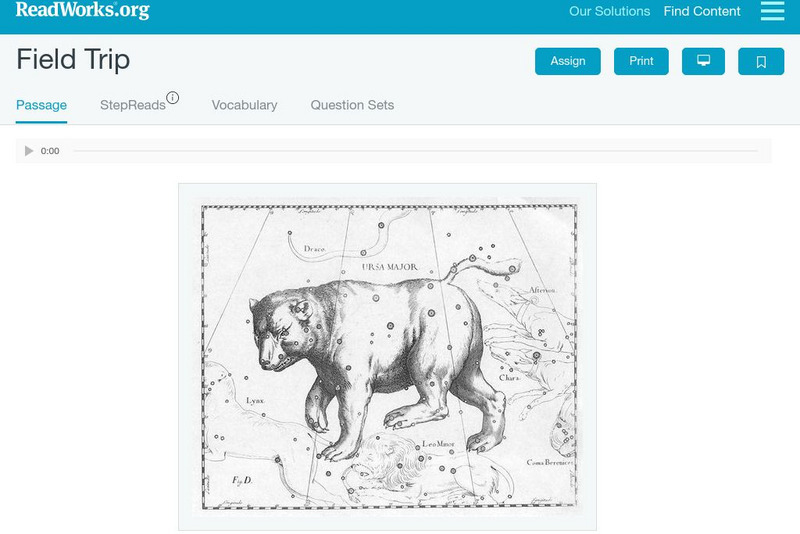The height and width of the screenshot is (534, 800).
Task: Go to the ReadWorks.org home logo
Action: tap(83, 10)
